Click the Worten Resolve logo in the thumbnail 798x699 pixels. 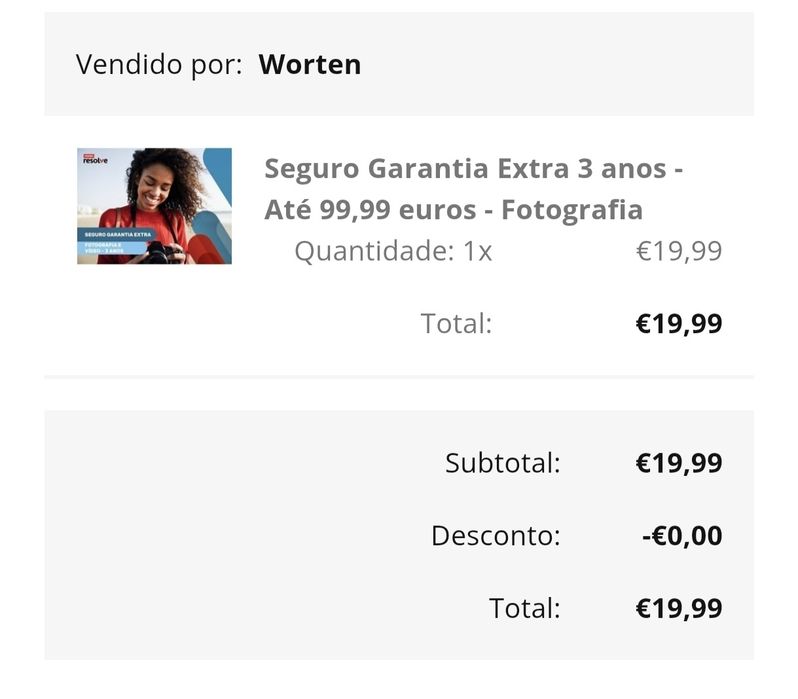click(x=95, y=159)
